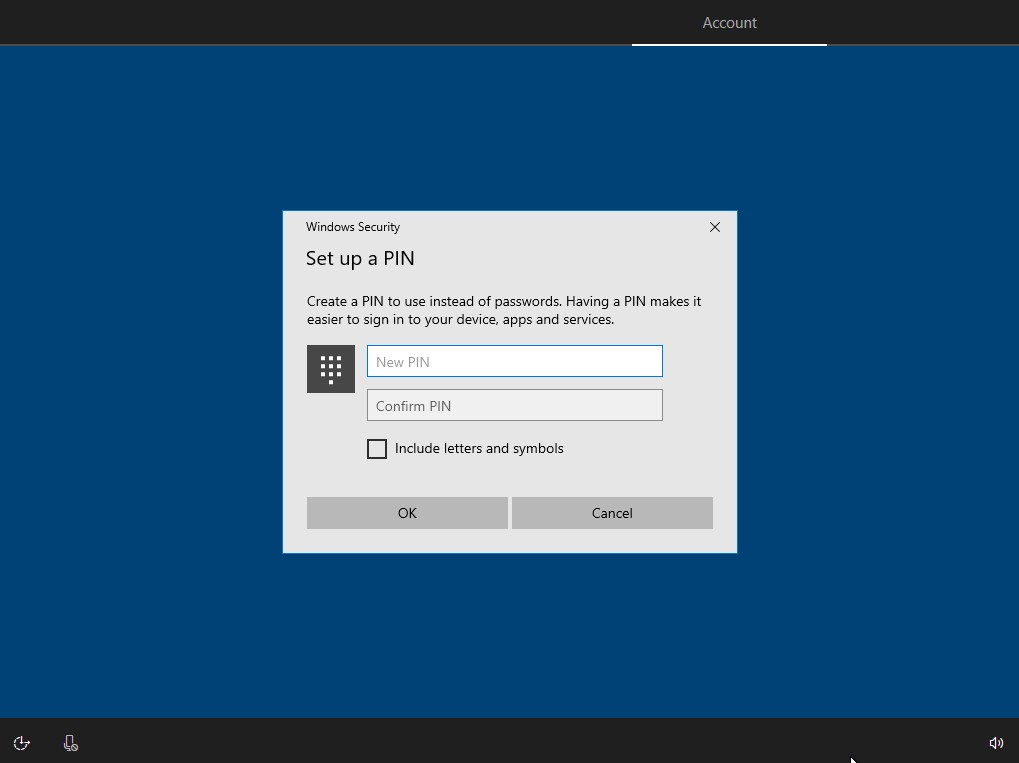Viewport: 1019px width, 763px height.
Task: Focus the Confirm PIN field
Action: 515,406
